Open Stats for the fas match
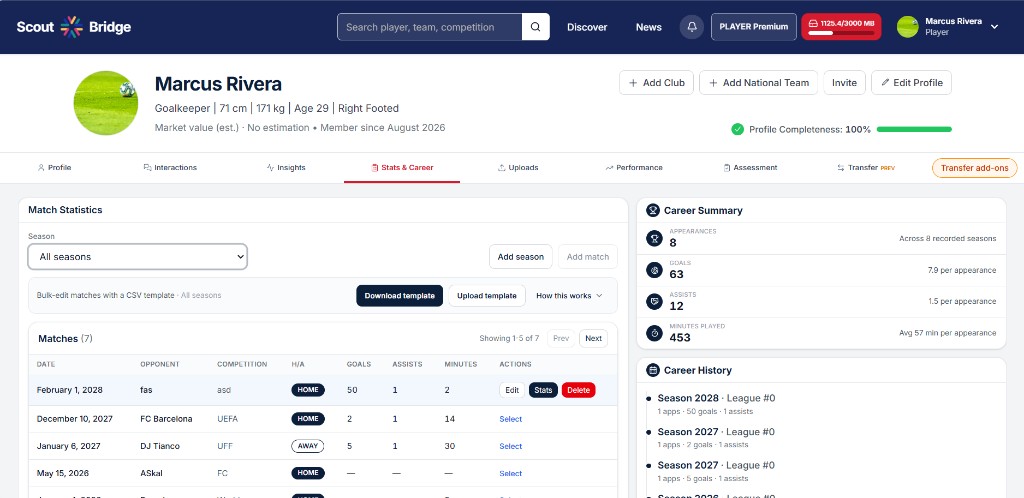 (543, 390)
